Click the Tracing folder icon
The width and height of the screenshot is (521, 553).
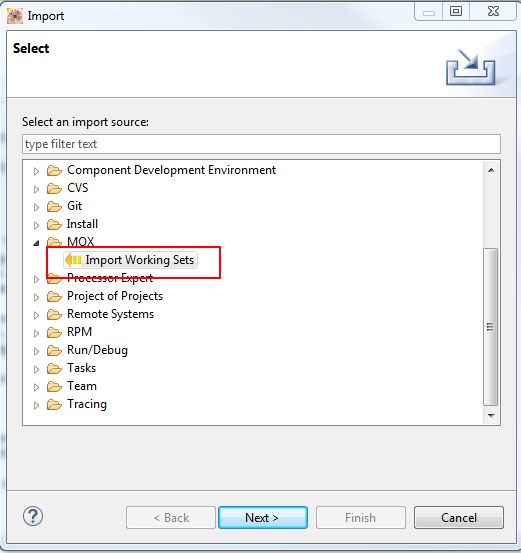(54, 405)
